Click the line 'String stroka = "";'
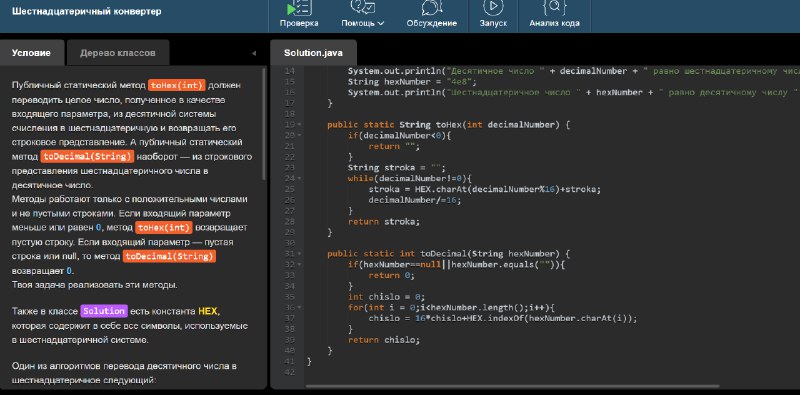The image size is (800, 395). [x=396, y=168]
